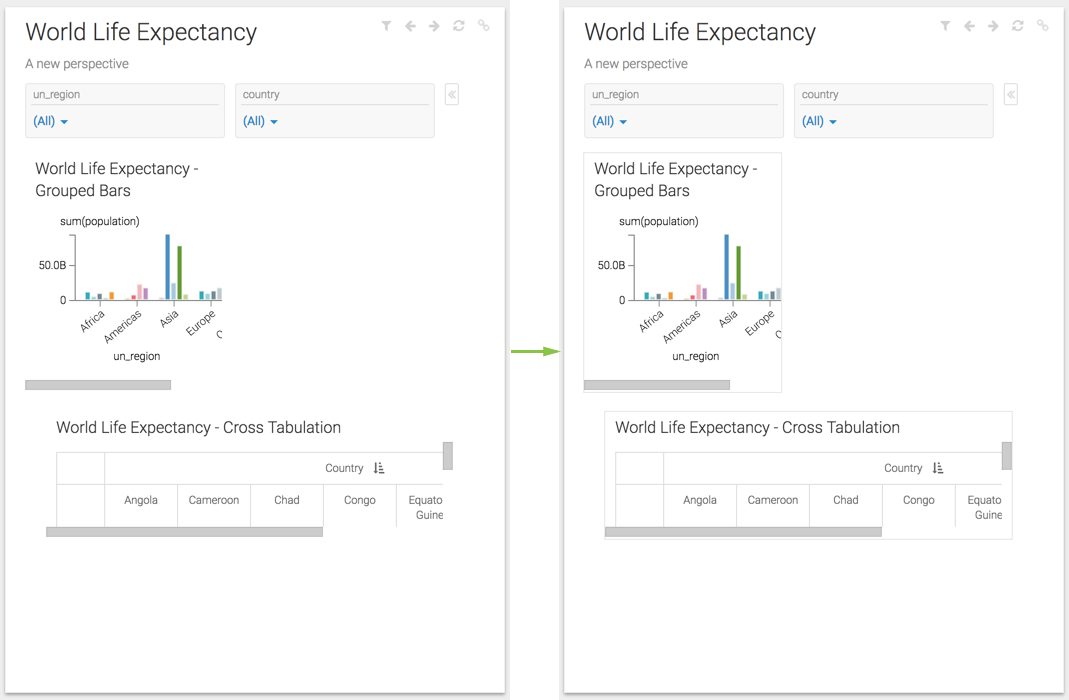Click the tall blue Asia bar in left chart
The width and height of the screenshot is (1069, 700).
[x=167, y=267]
